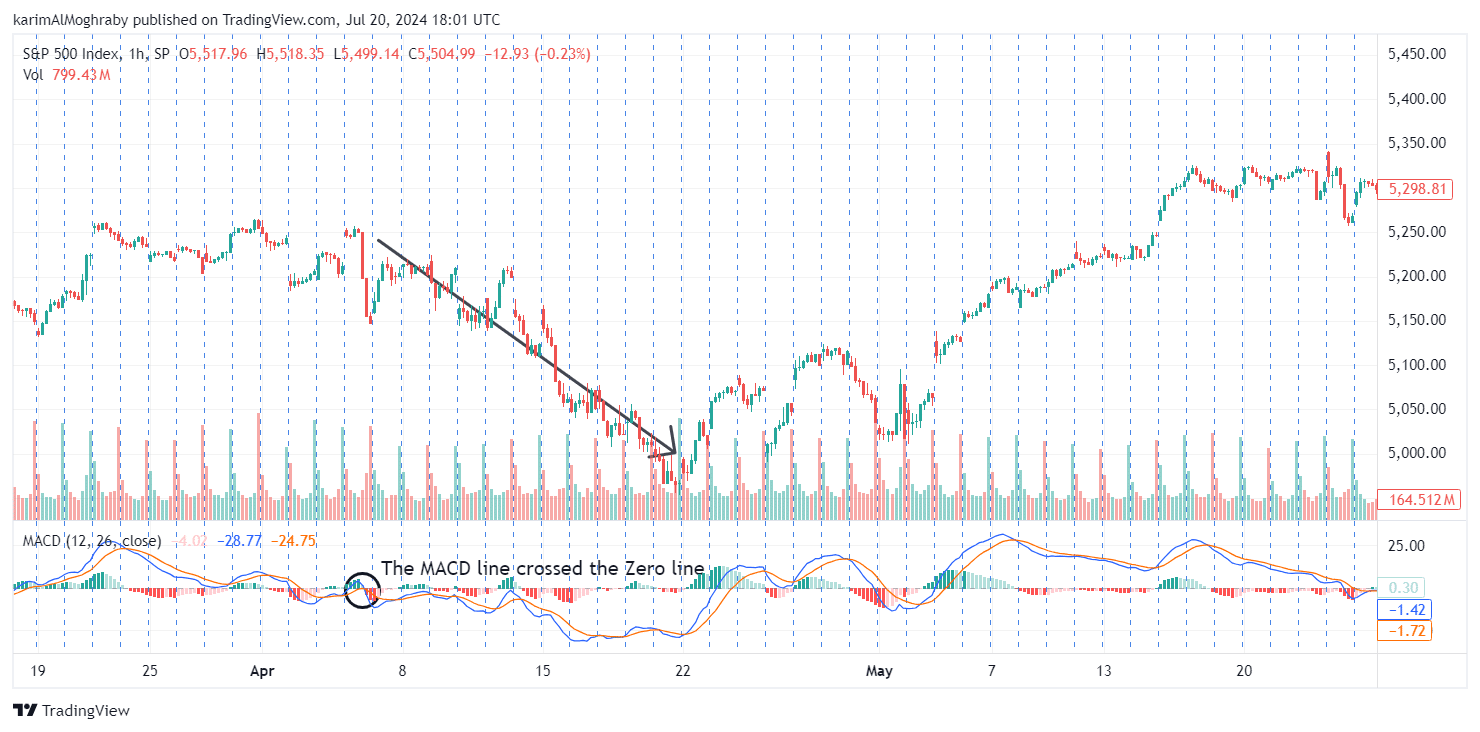Click the 13 date label on time axis
1480x732 pixels.
point(1103,670)
